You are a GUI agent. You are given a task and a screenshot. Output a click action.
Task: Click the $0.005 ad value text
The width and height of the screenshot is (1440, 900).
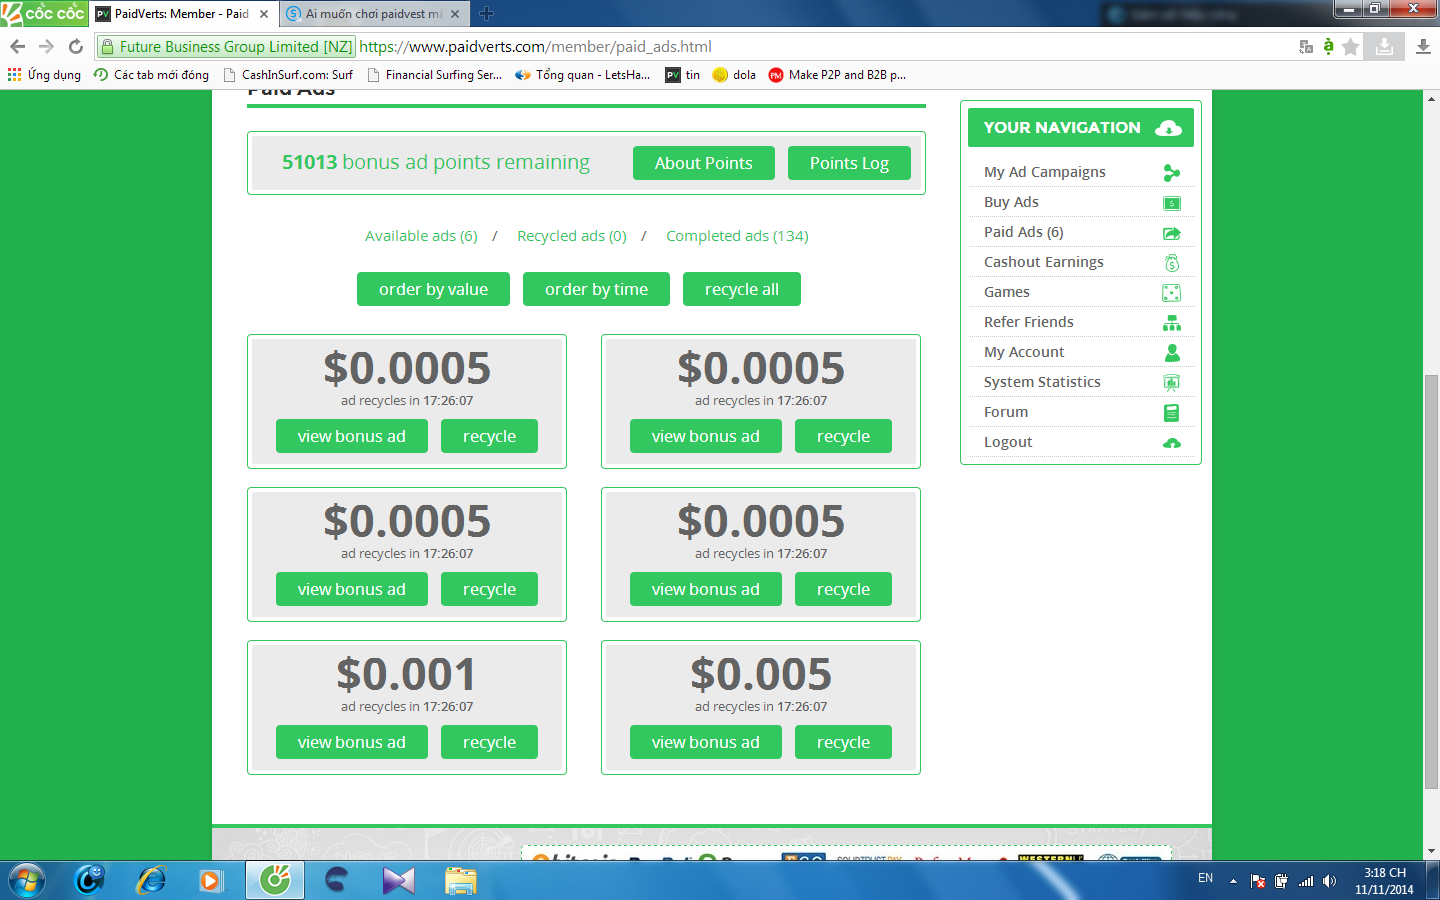click(761, 674)
